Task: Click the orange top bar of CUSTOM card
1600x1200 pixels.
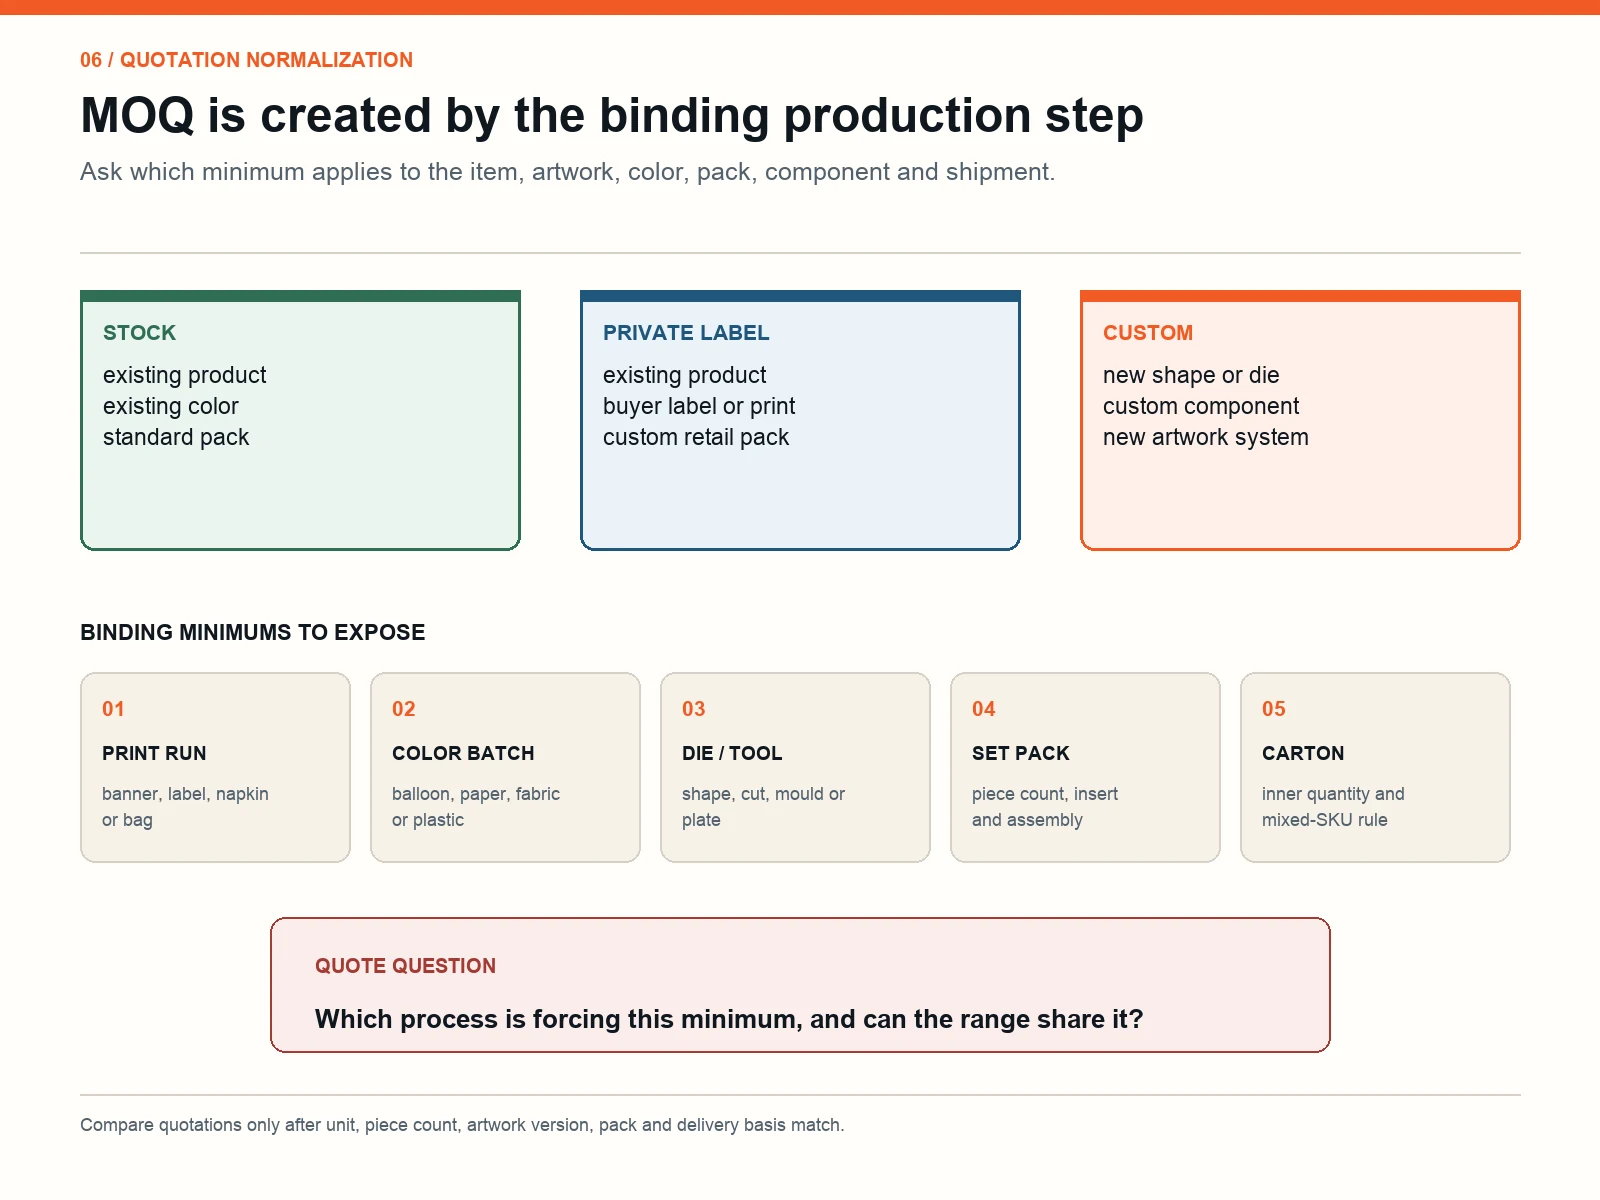Action: tap(1300, 296)
